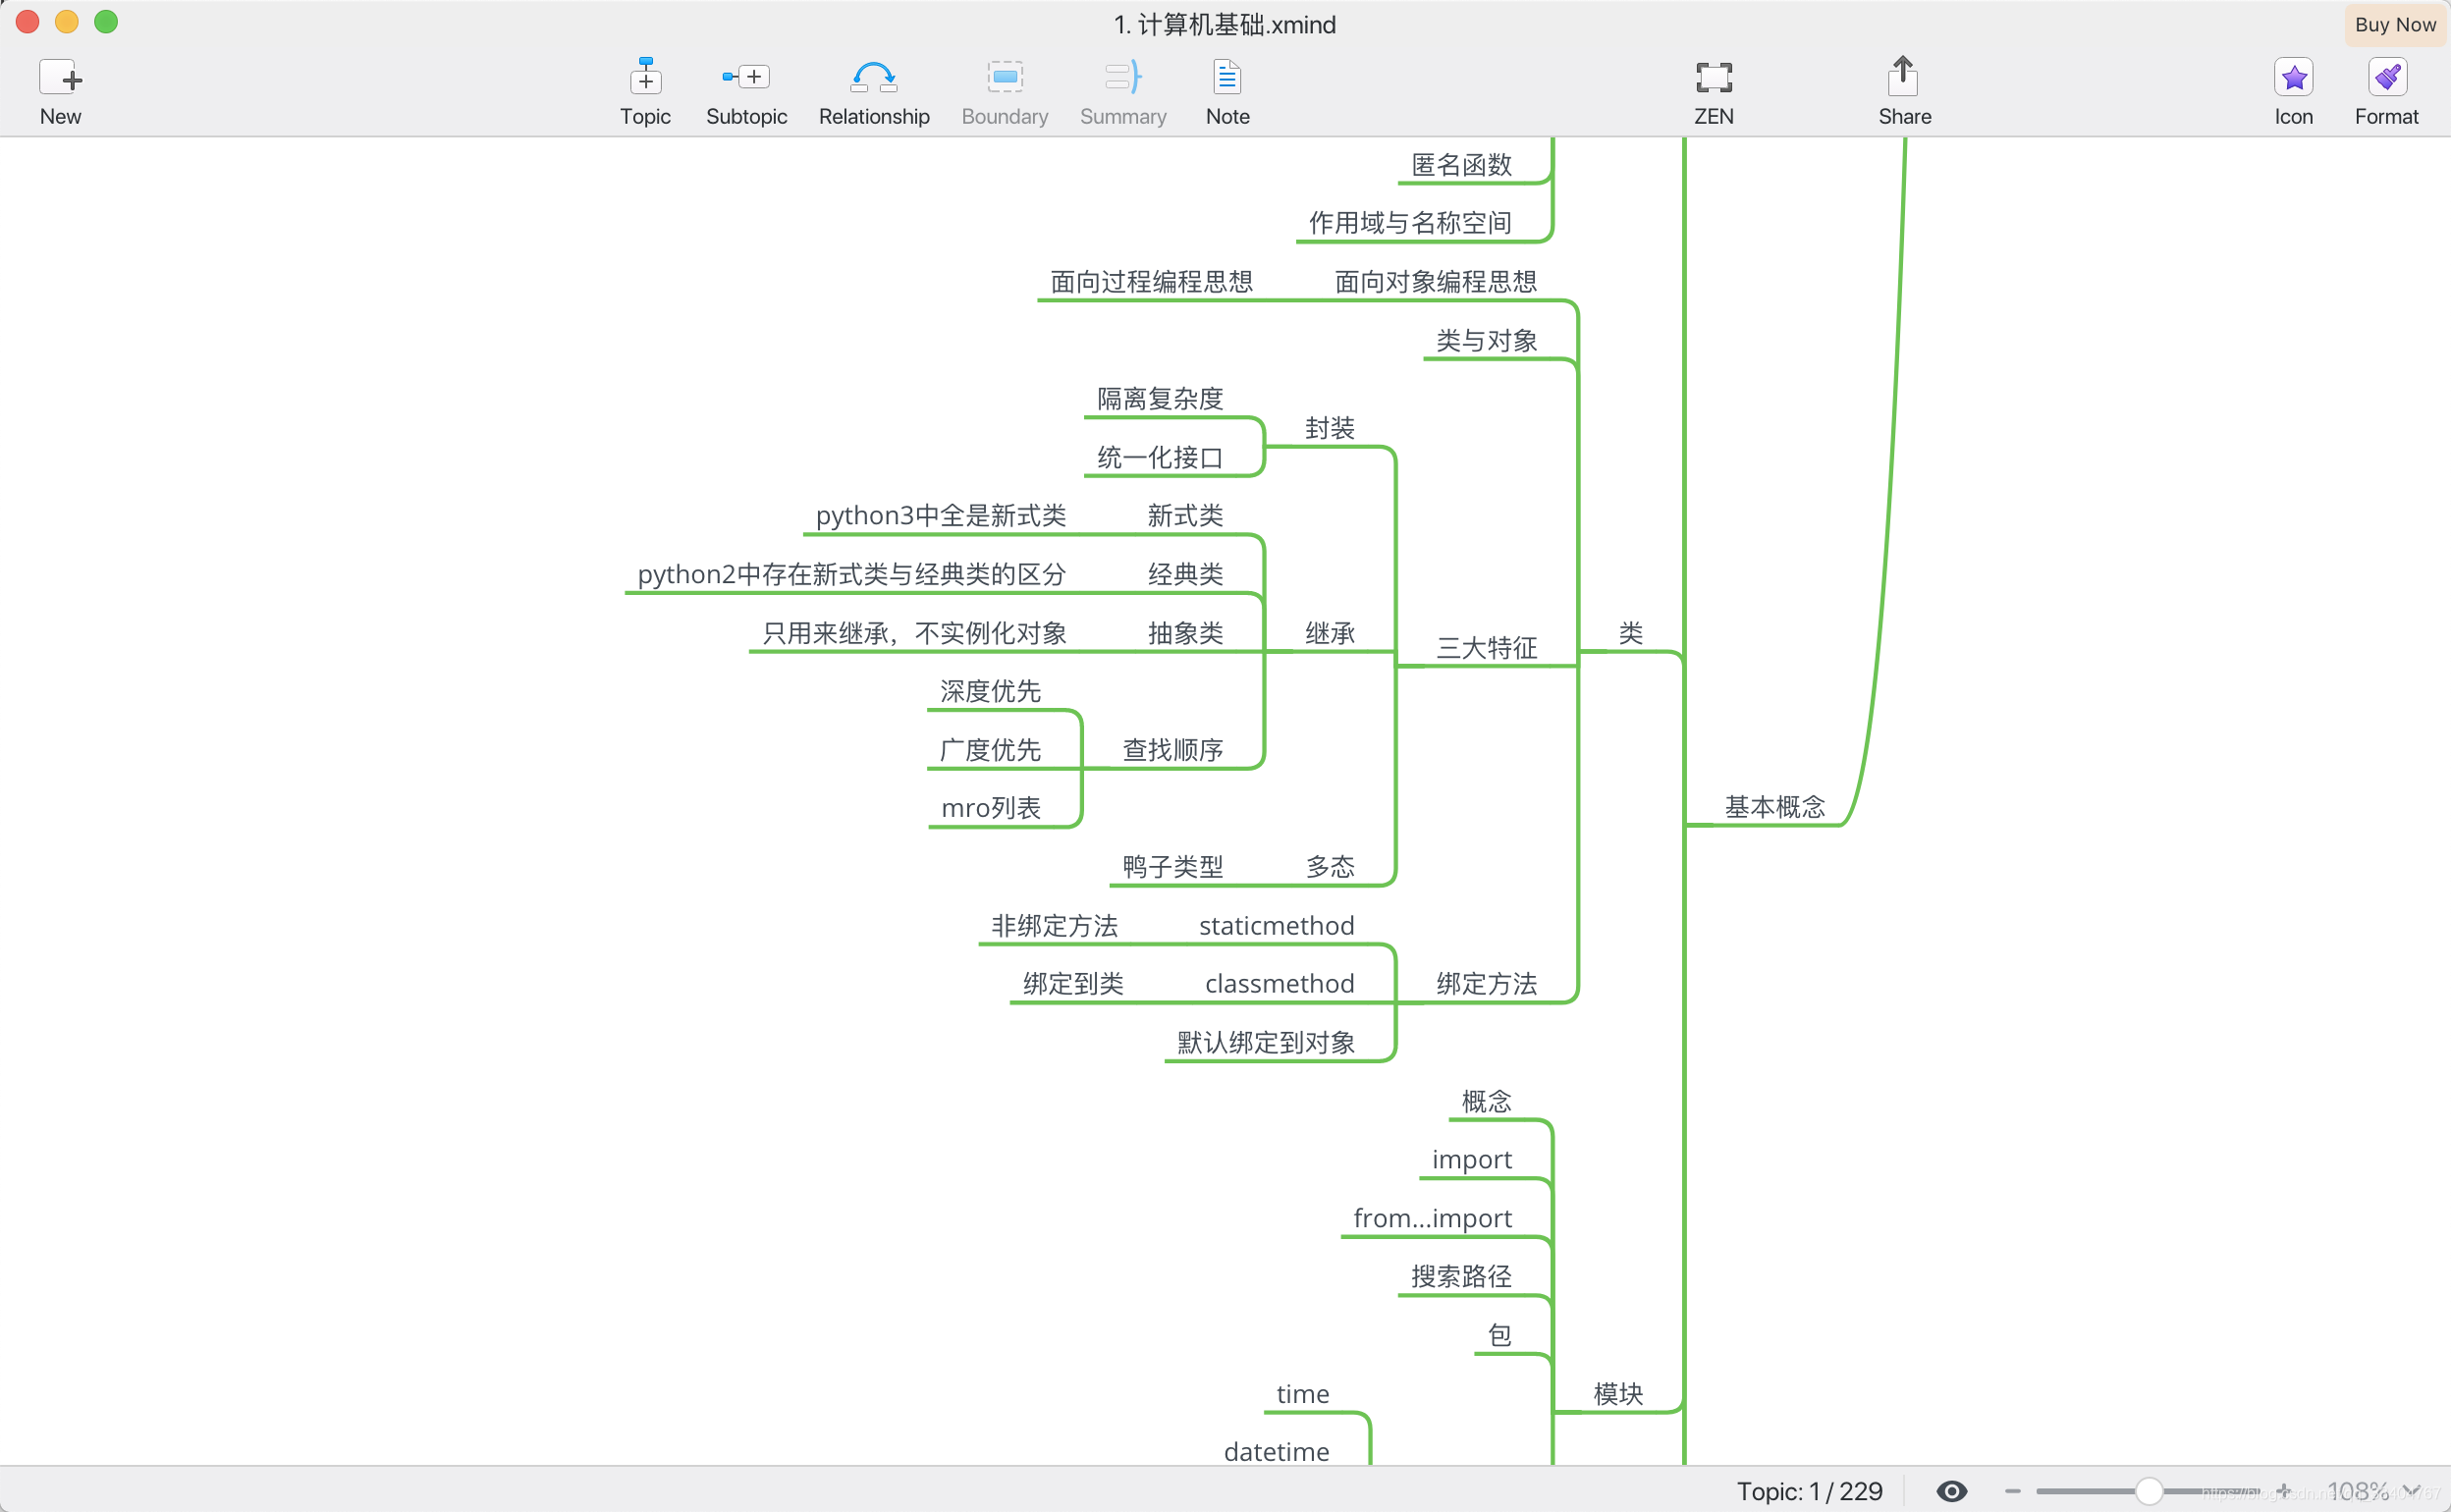Select 只用来继承，不实例化对象 topic
The width and height of the screenshot is (2451, 1512).
click(914, 633)
